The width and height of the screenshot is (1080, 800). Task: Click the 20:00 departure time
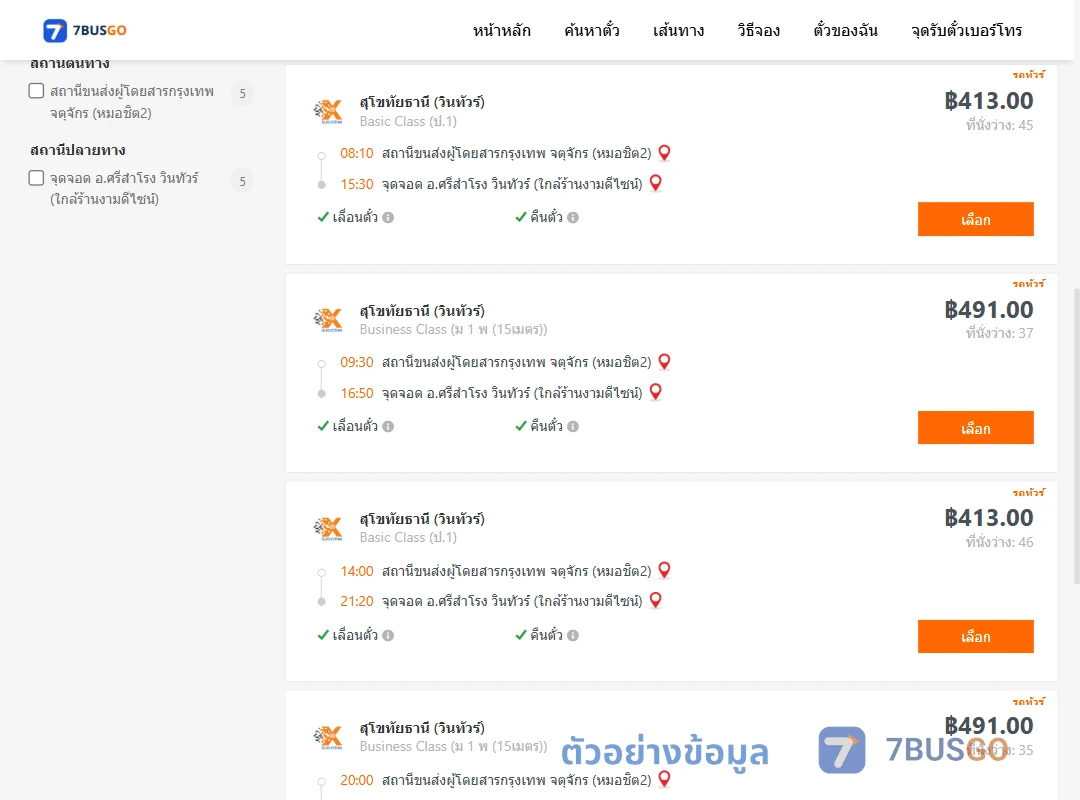(x=357, y=780)
